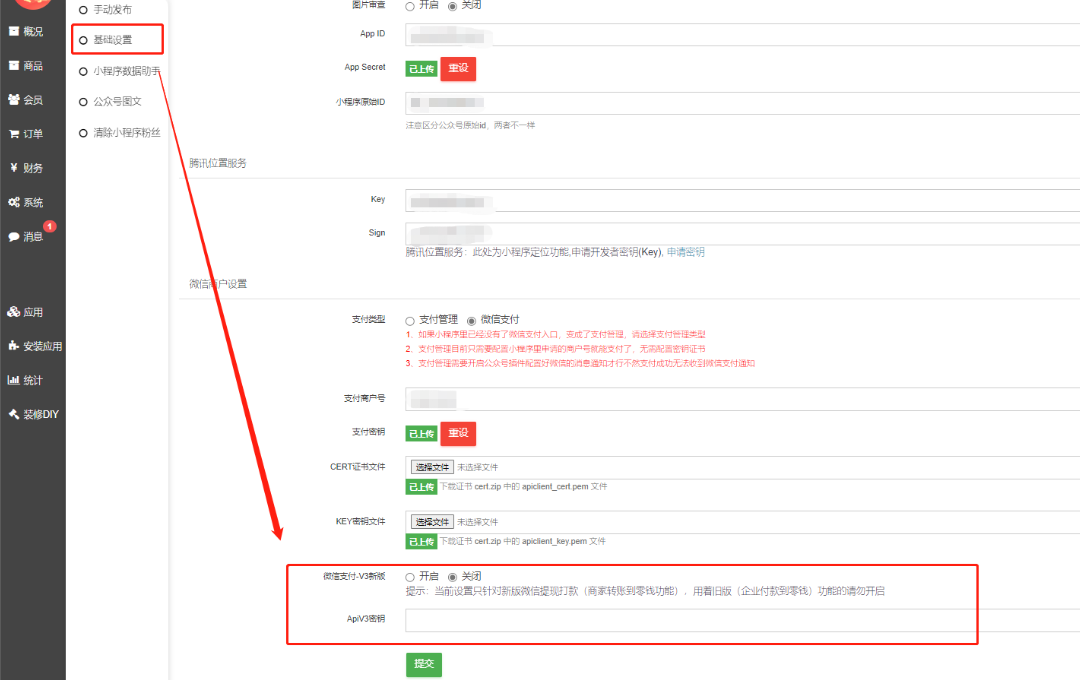Open the 消息 messages chat icon

[x=14, y=237]
